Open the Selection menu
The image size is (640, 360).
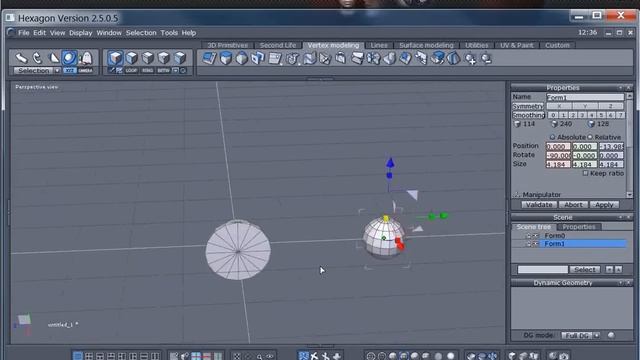click(x=141, y=33)
